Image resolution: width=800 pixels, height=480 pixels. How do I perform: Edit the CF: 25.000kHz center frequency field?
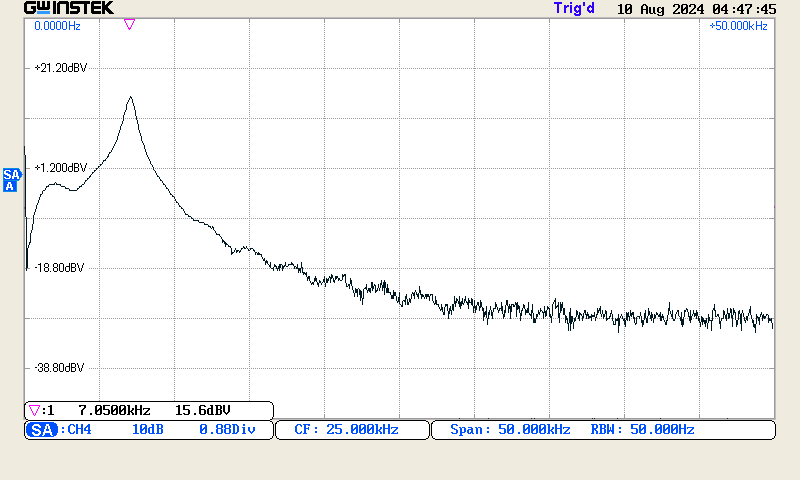(346, 430)
